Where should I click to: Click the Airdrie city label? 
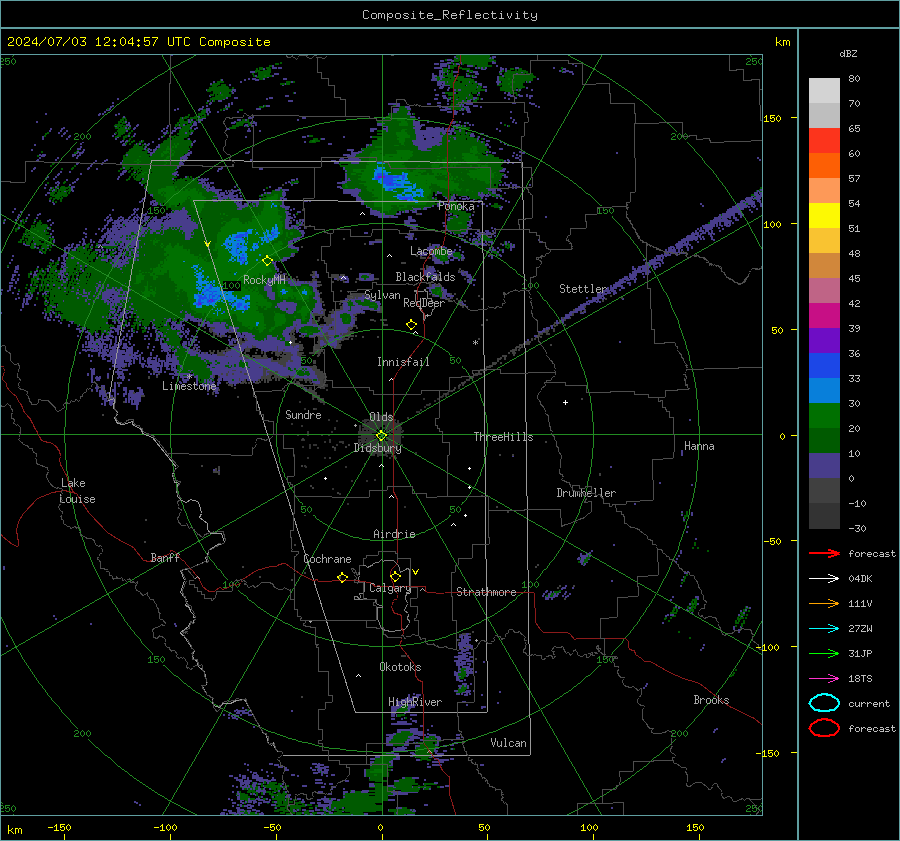[394, 534]
